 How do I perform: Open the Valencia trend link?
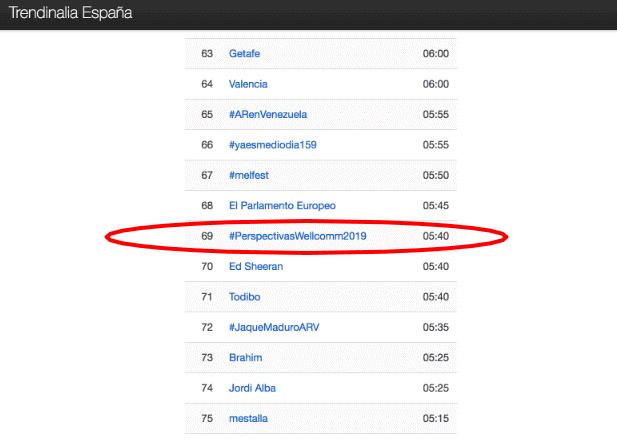tap(248, 84)
